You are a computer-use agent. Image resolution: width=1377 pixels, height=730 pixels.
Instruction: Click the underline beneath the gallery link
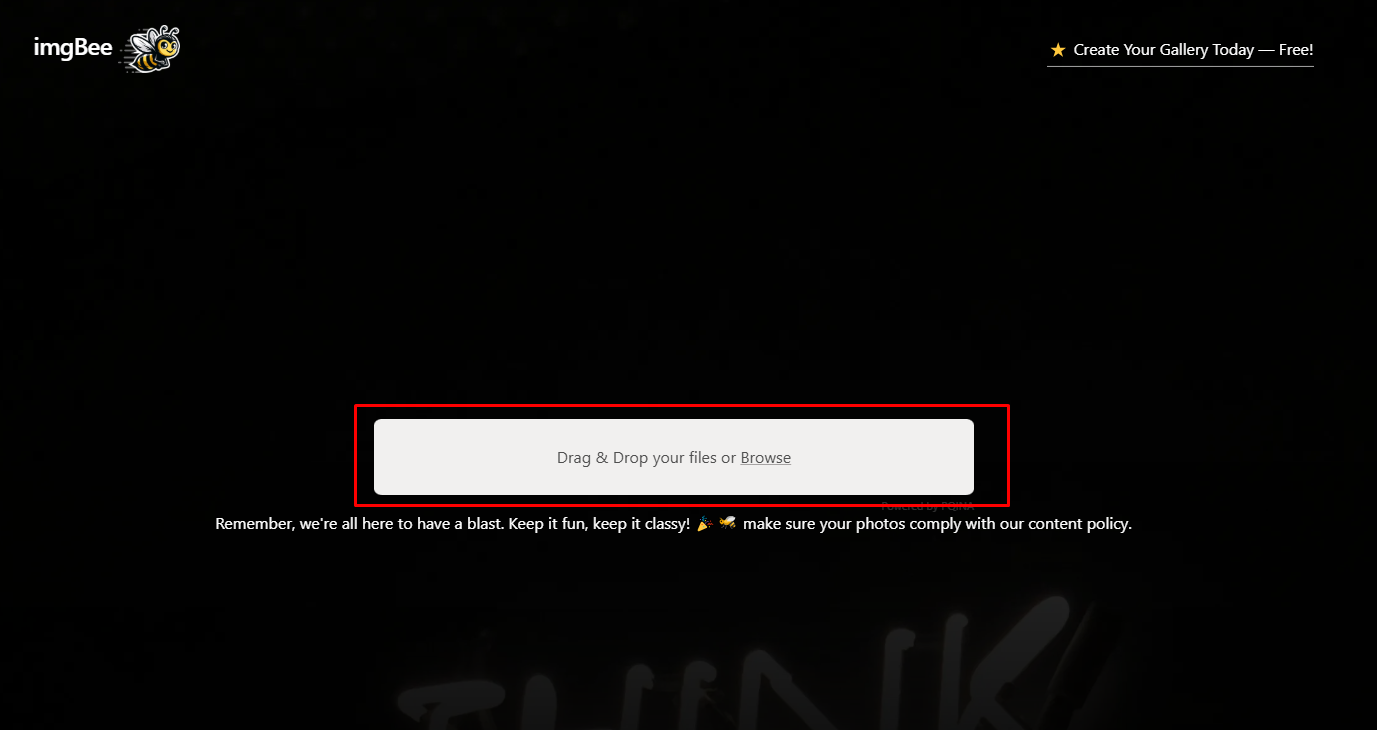click(1181, 66)
